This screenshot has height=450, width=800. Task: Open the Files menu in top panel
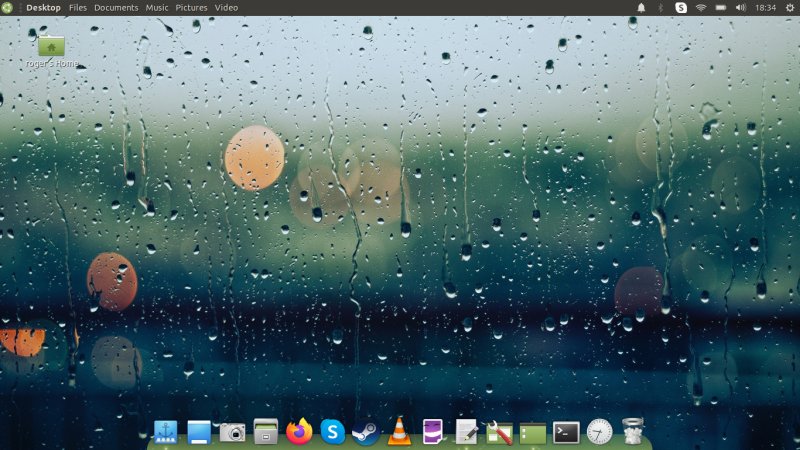click(x=77, y=8)
